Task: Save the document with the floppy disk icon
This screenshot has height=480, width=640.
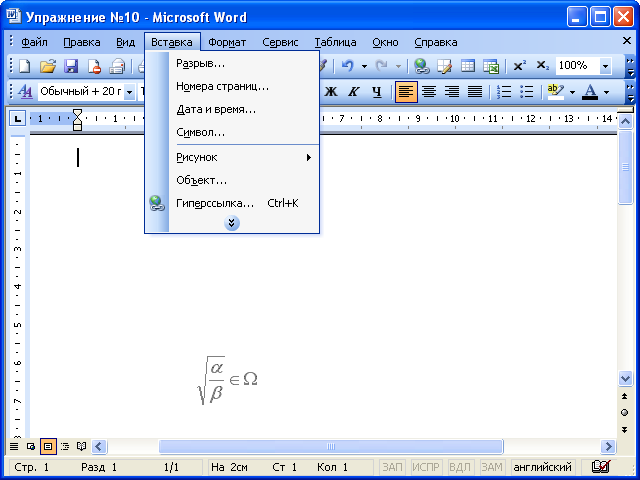Action: (71, 66)
